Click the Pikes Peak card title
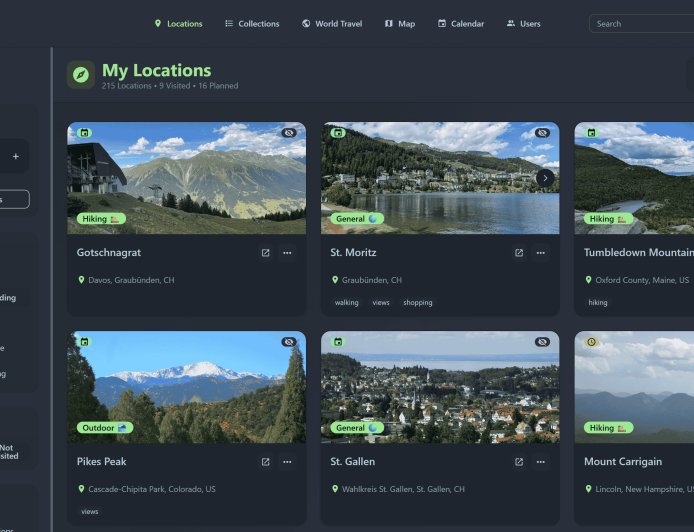Image resolution: width=694 pixels, height=532 pixels. point(101,462)
